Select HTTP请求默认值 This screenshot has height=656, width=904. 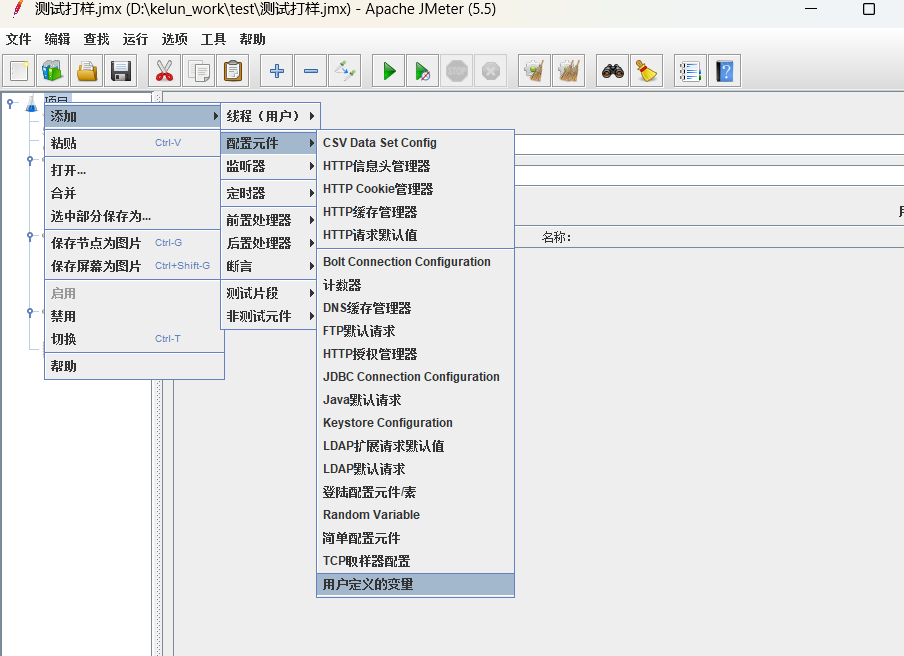click(415, 235)
